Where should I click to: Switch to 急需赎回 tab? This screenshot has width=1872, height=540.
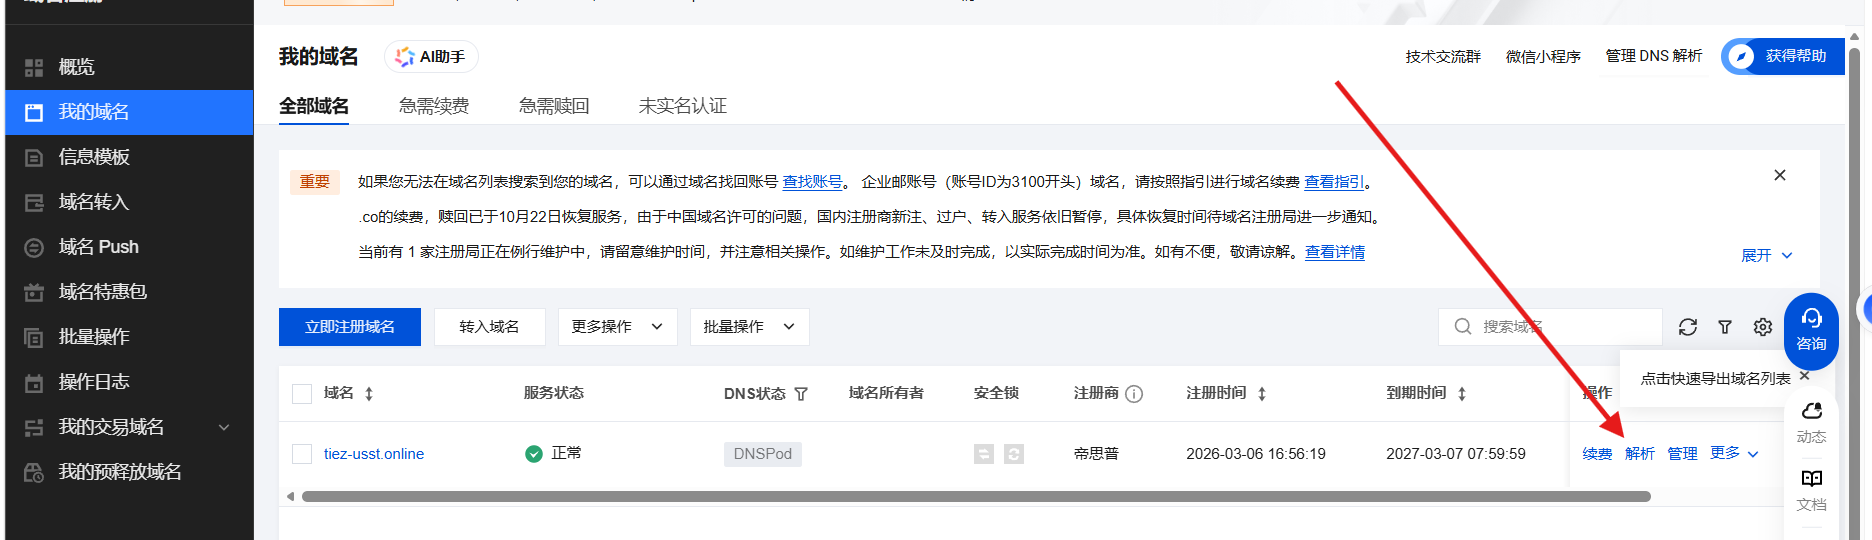[554, 106]
